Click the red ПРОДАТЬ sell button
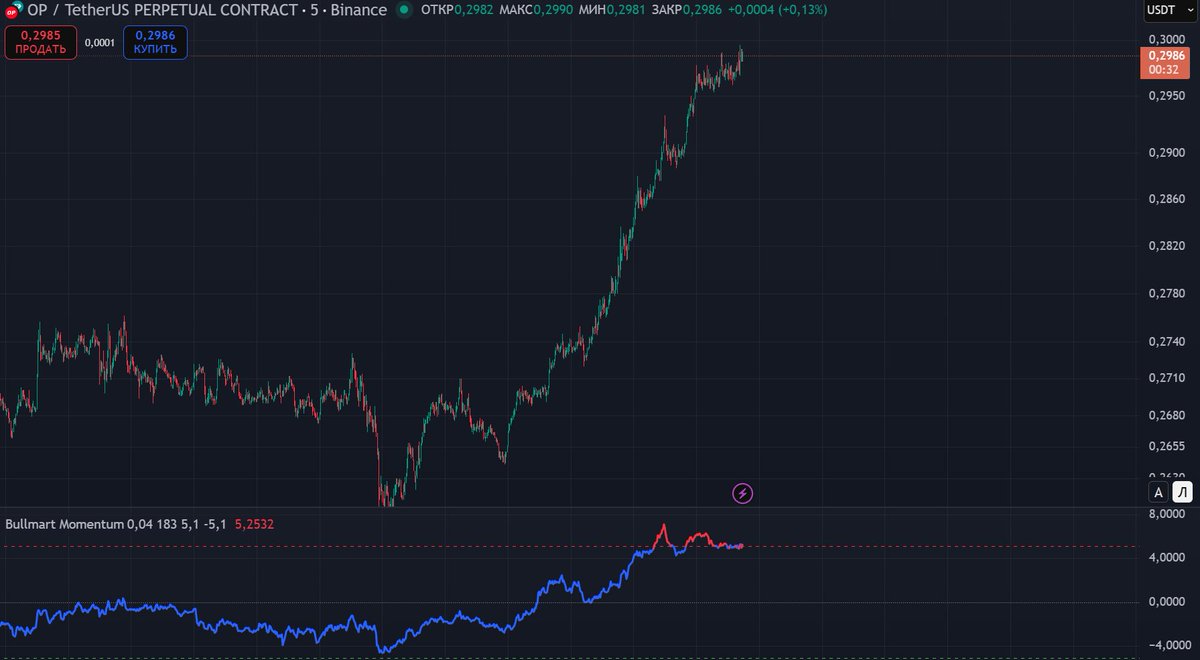 tap(41, 42)
